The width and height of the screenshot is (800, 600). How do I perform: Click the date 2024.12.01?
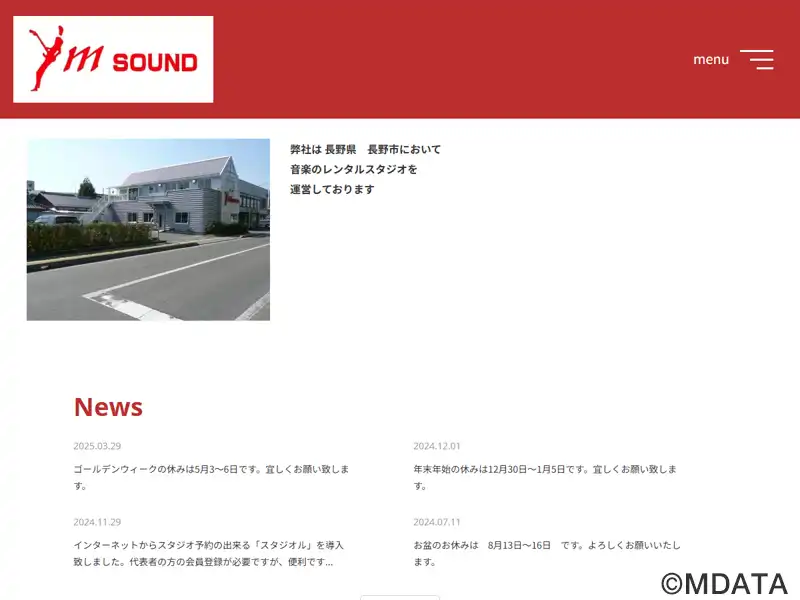pos(437,446)
